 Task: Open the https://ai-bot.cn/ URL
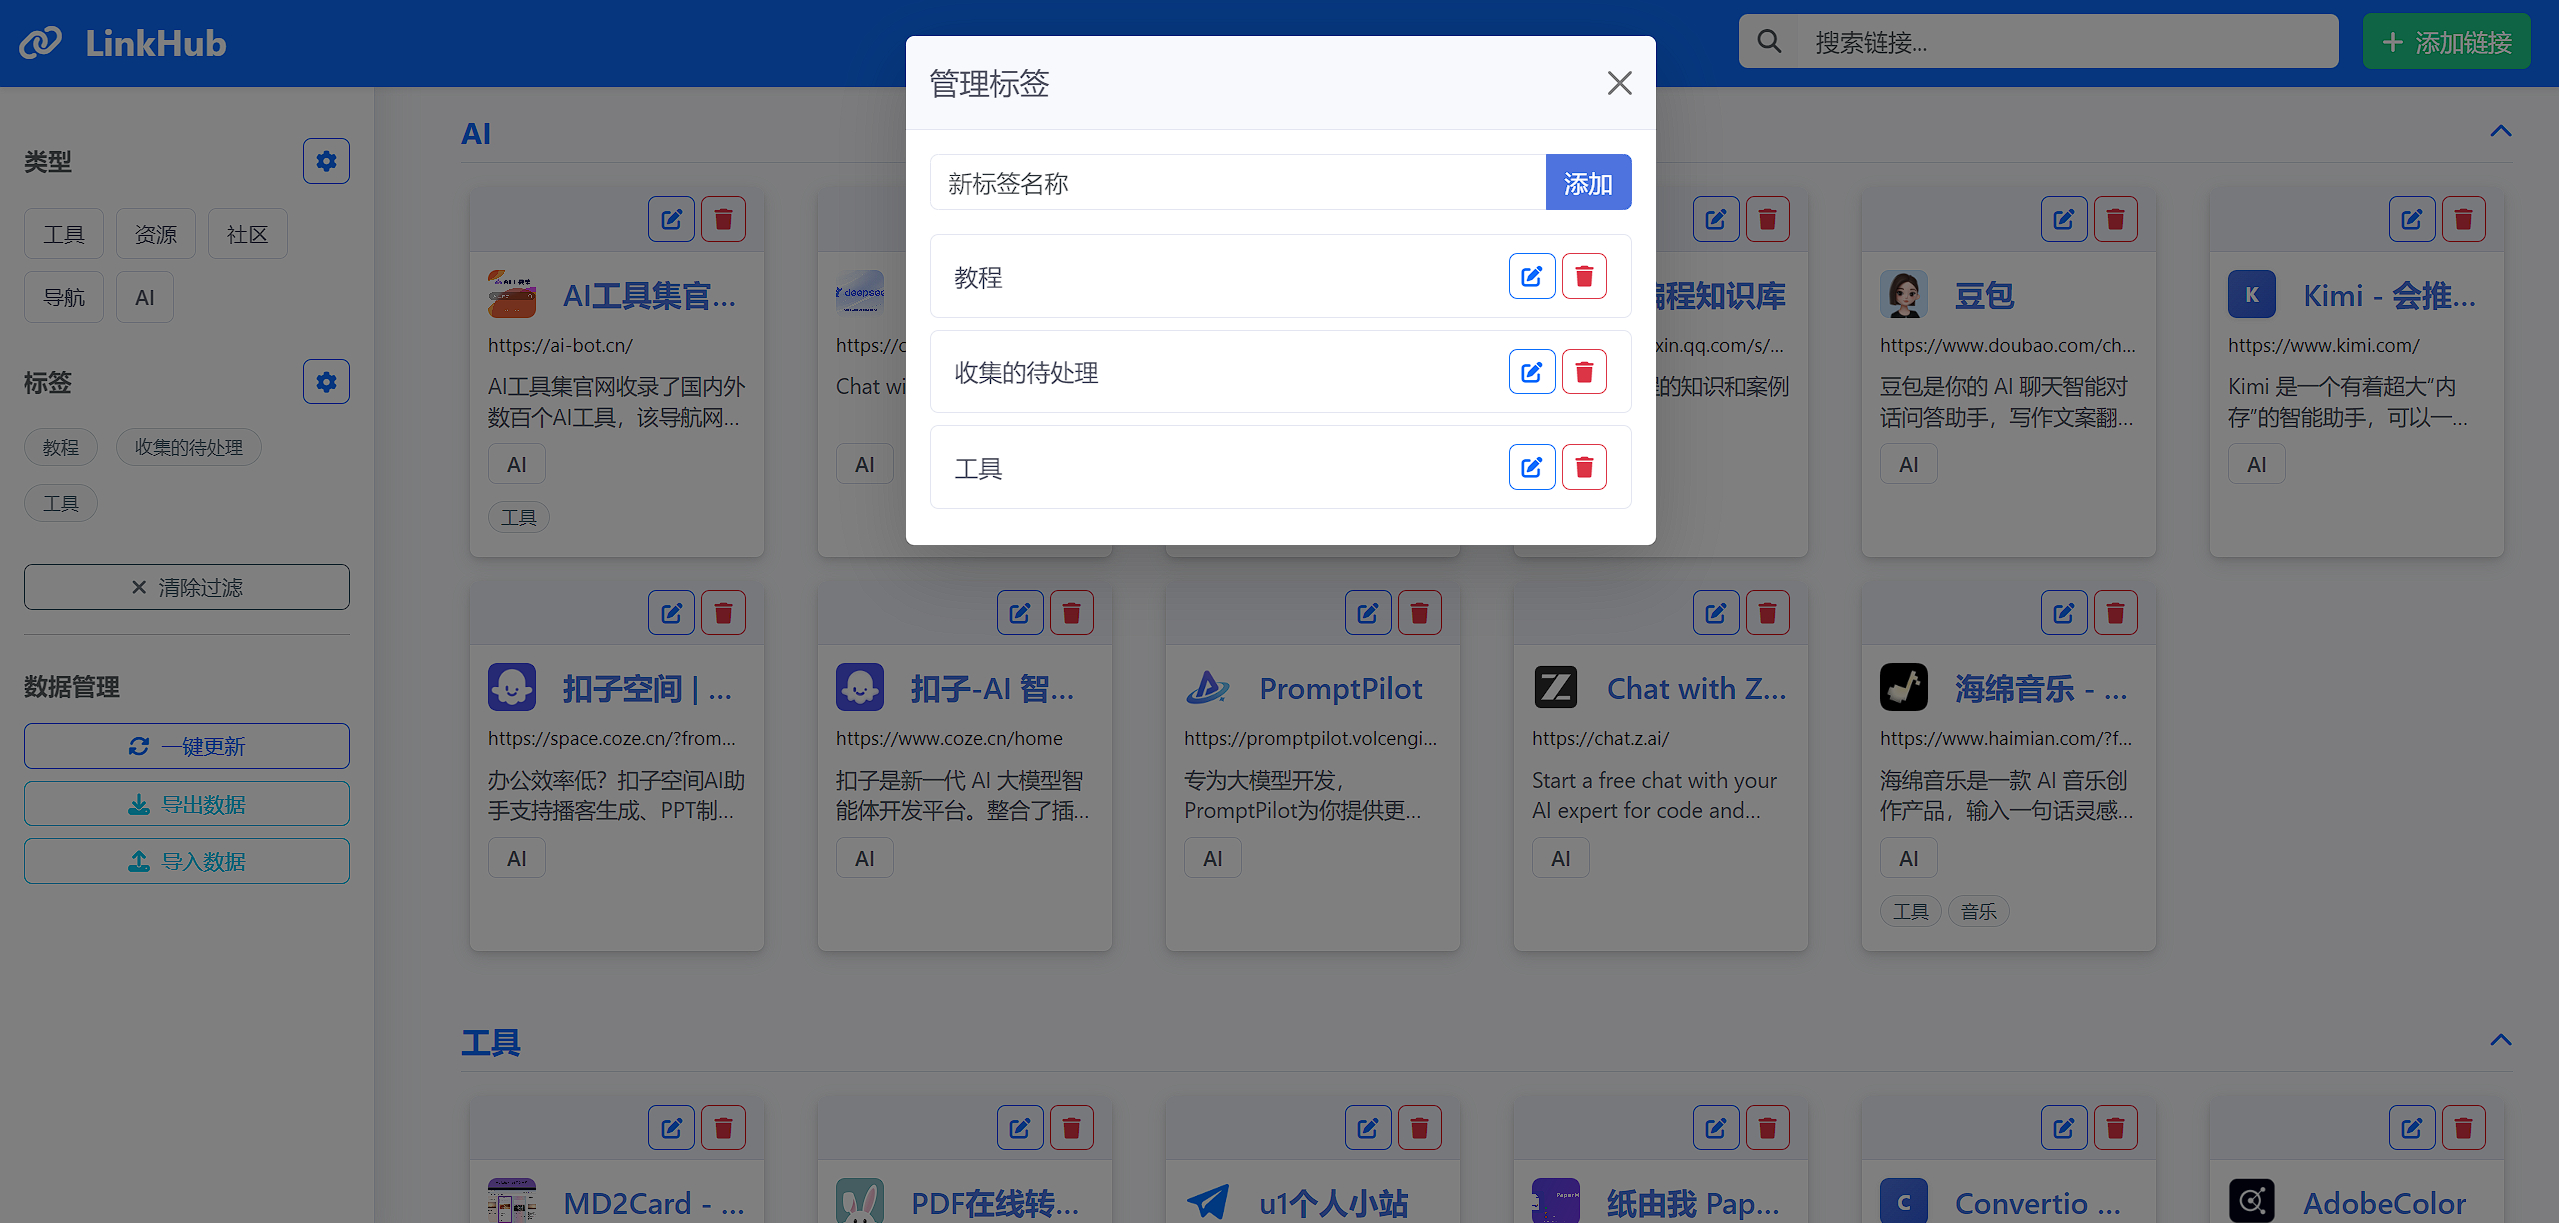click(560, 345)
